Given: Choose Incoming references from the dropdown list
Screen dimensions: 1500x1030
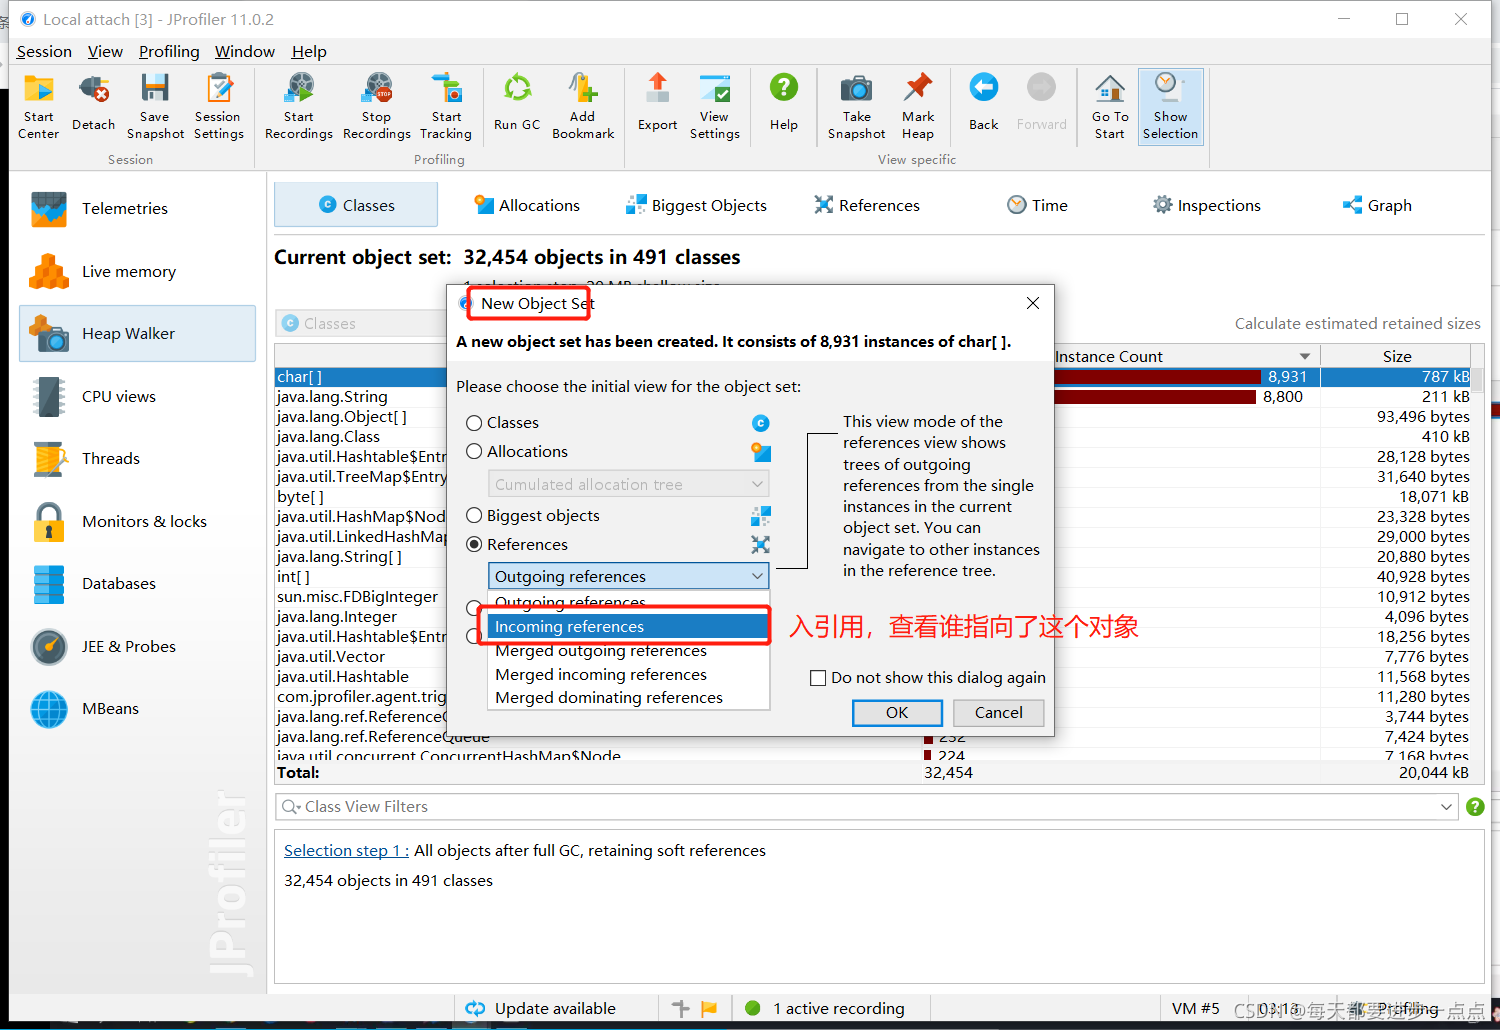Looking at the screenshot, I should point(628,627).
